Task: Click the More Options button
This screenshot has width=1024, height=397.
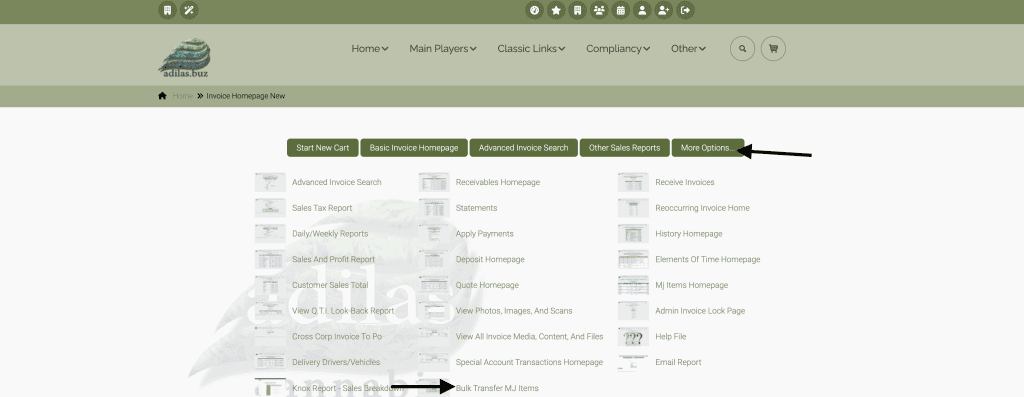Action: (708, 148)
